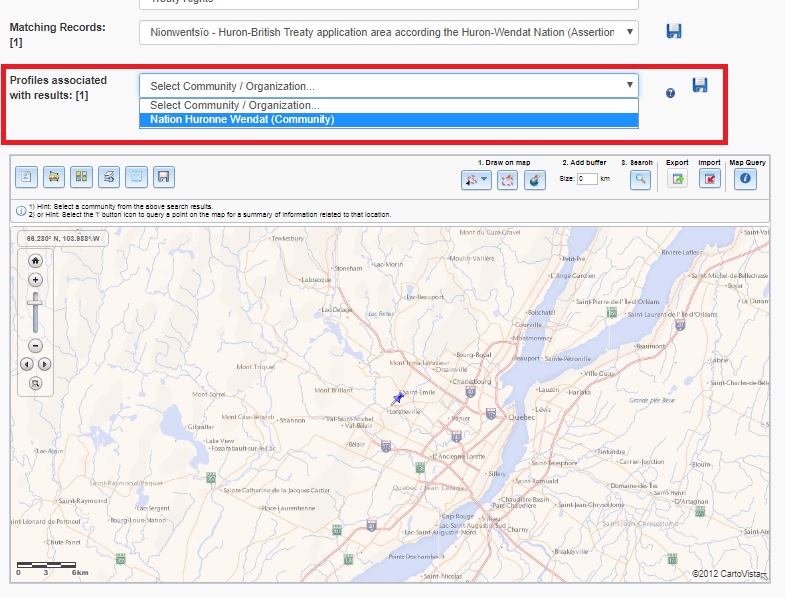The height and width of the screenshot is (597, 785).
Task: Open the Map Query info tool
Action: 745,179
